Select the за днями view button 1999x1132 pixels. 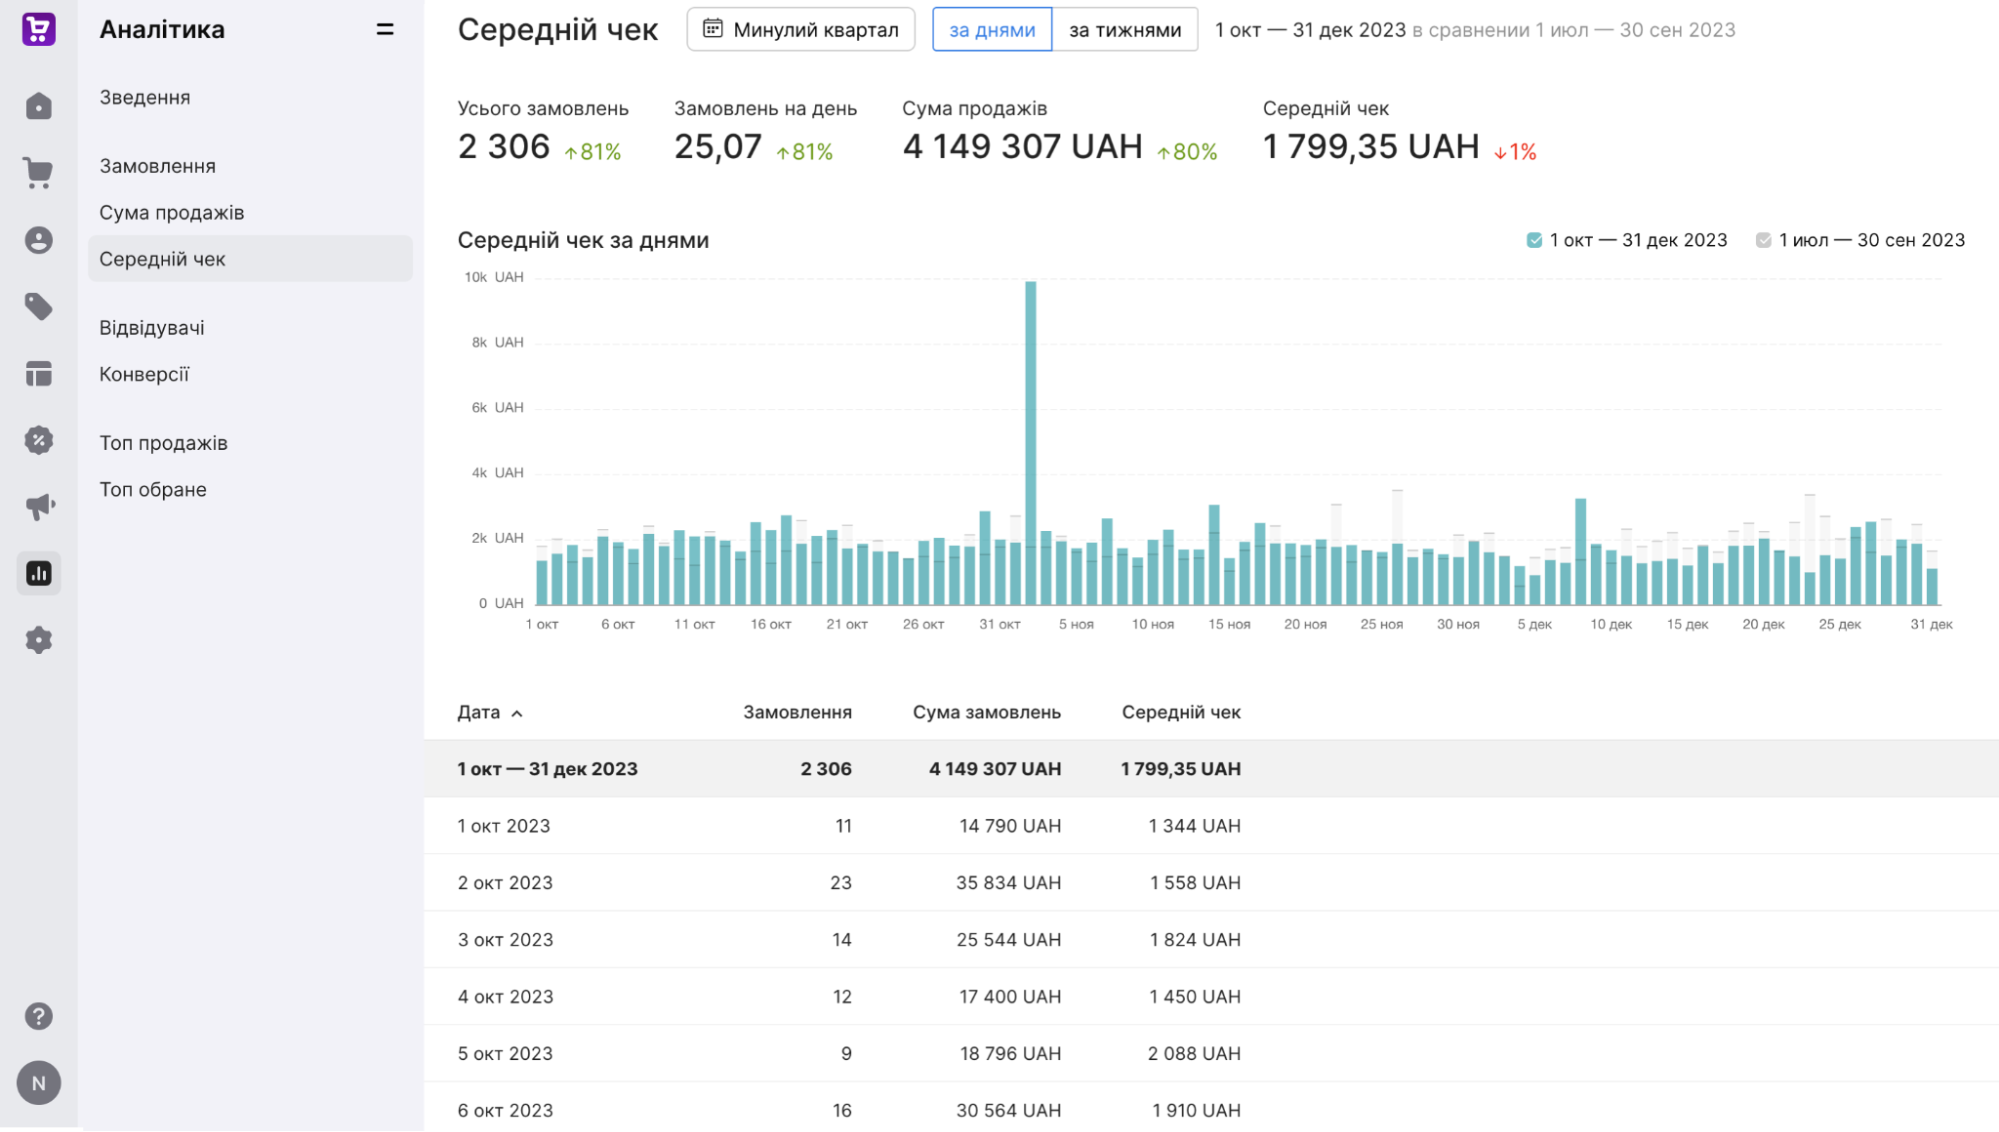click(x=992, y=30)
